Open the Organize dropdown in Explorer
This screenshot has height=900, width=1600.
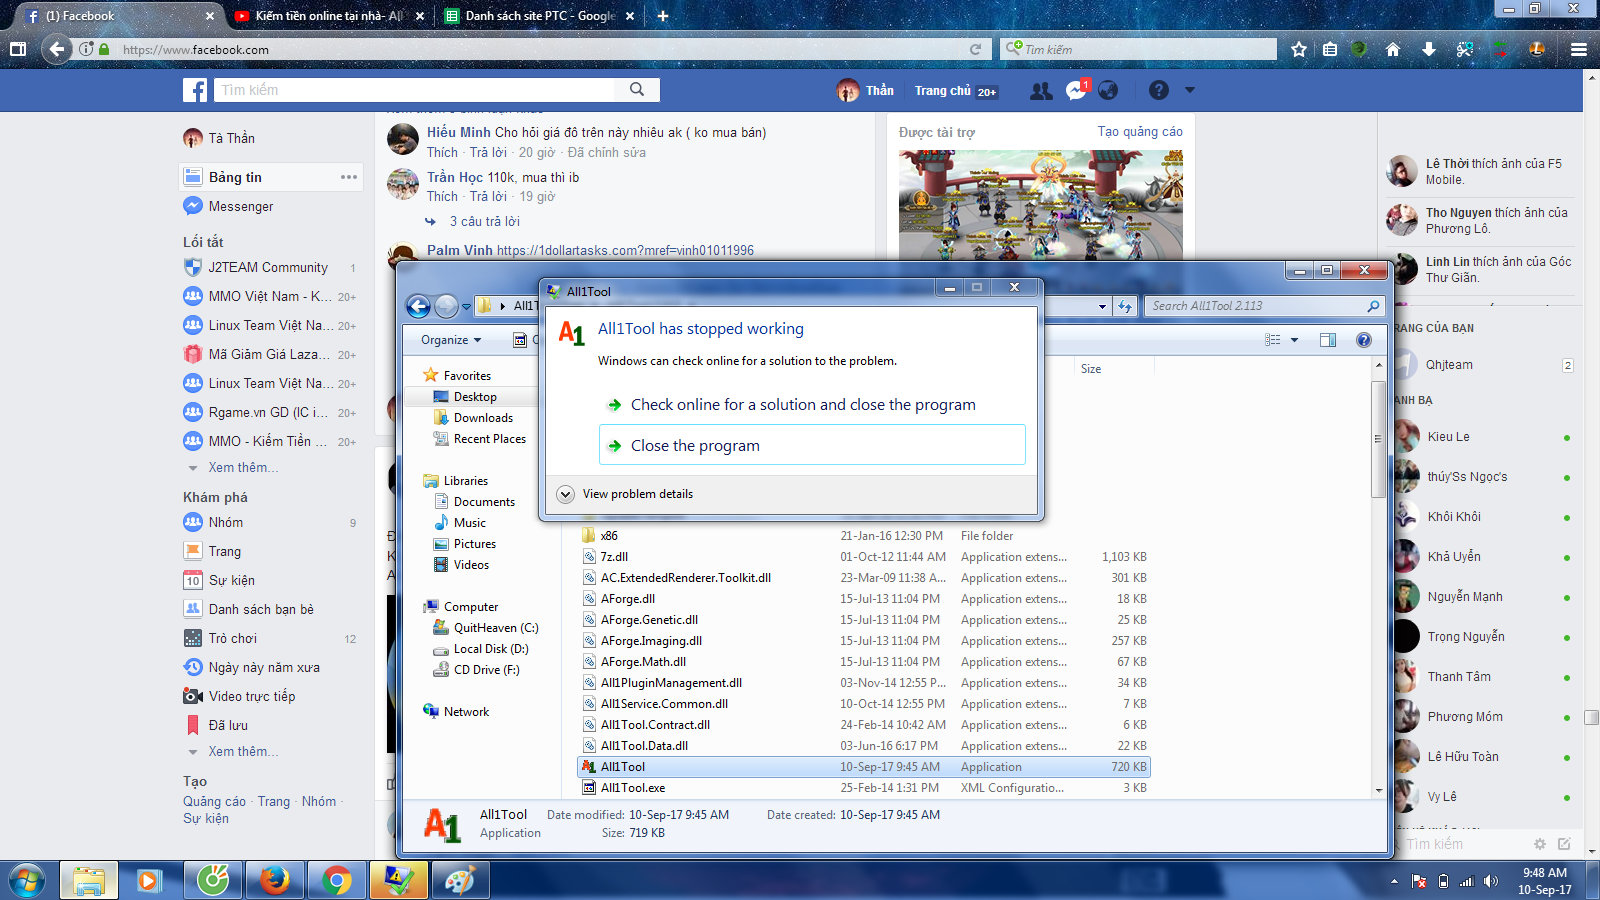pos(451,340)
